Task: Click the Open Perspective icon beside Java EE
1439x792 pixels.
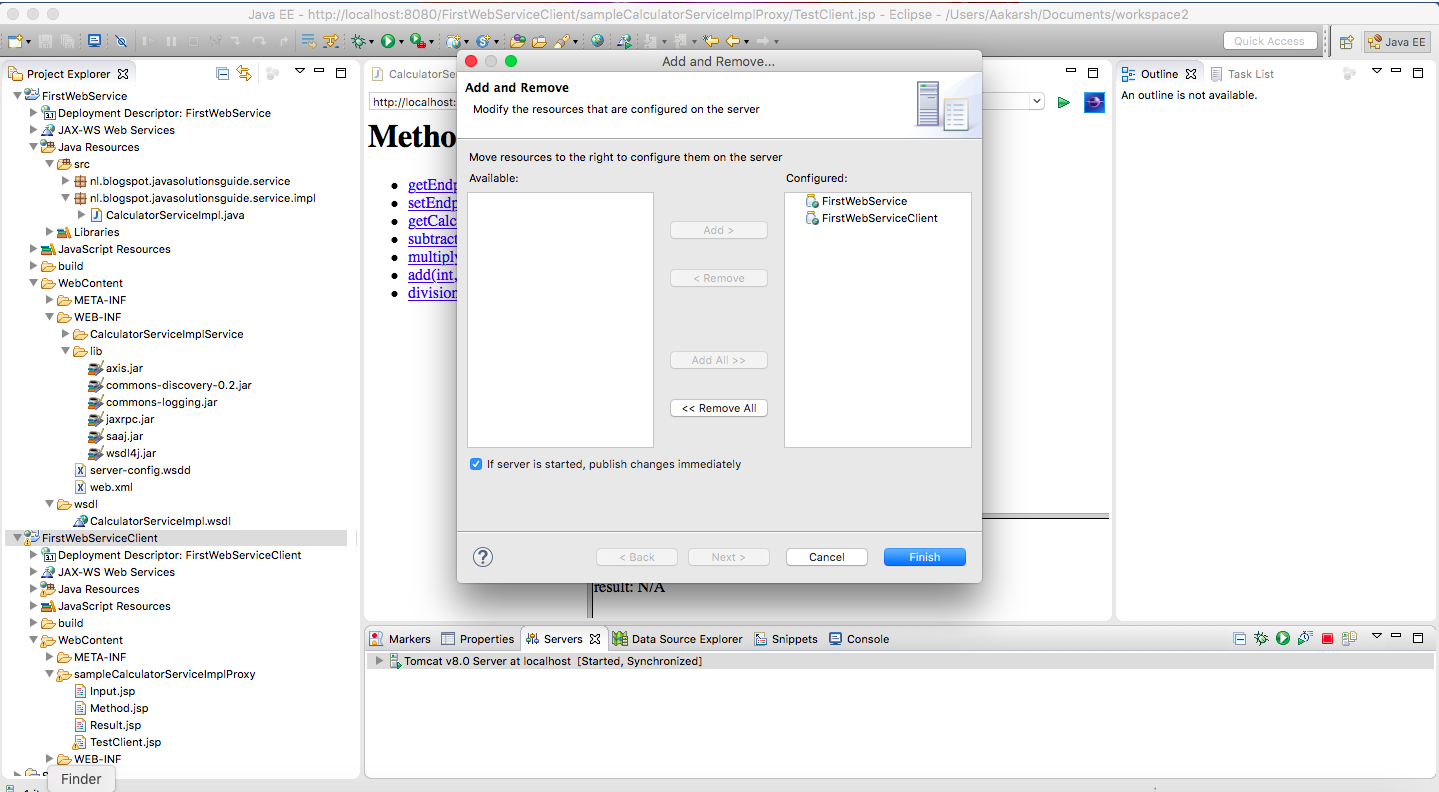Action: click(1346, 41)
